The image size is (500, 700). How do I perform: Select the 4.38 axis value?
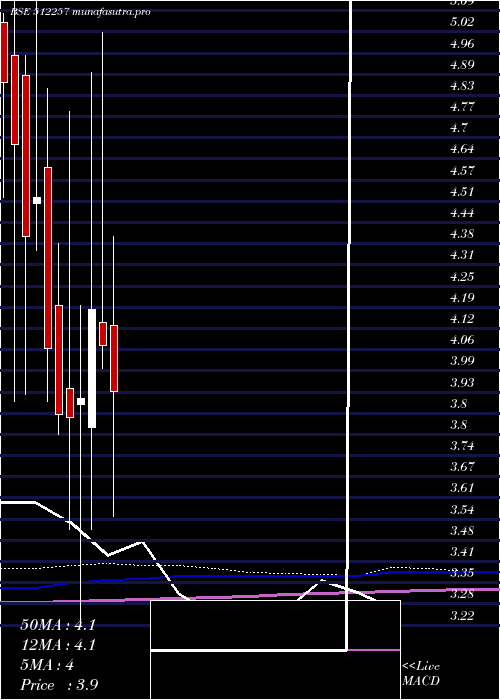(x=462, y=234)
